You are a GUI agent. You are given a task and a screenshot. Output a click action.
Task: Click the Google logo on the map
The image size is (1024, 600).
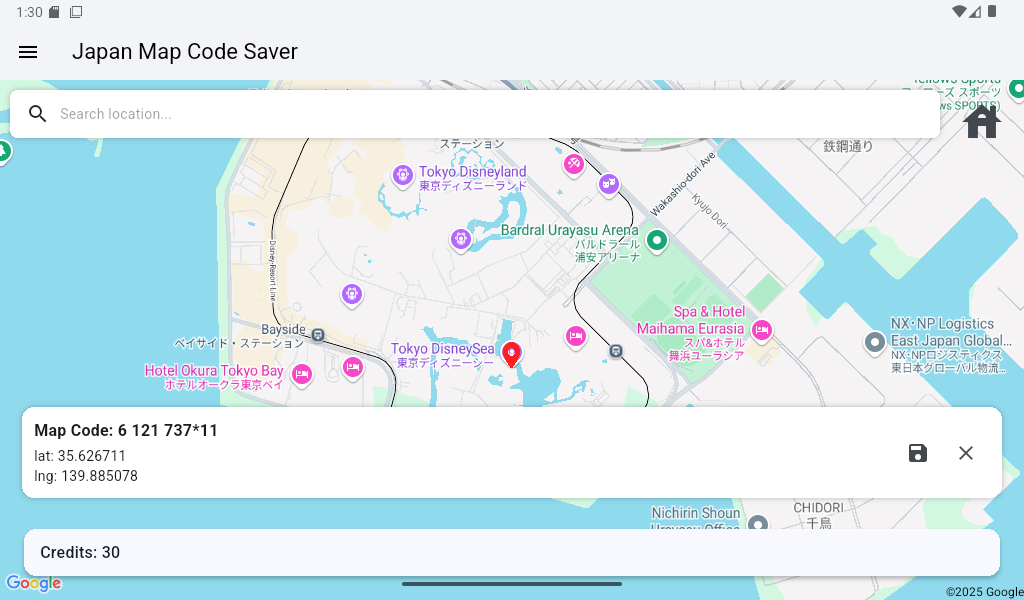click(33, 583)
